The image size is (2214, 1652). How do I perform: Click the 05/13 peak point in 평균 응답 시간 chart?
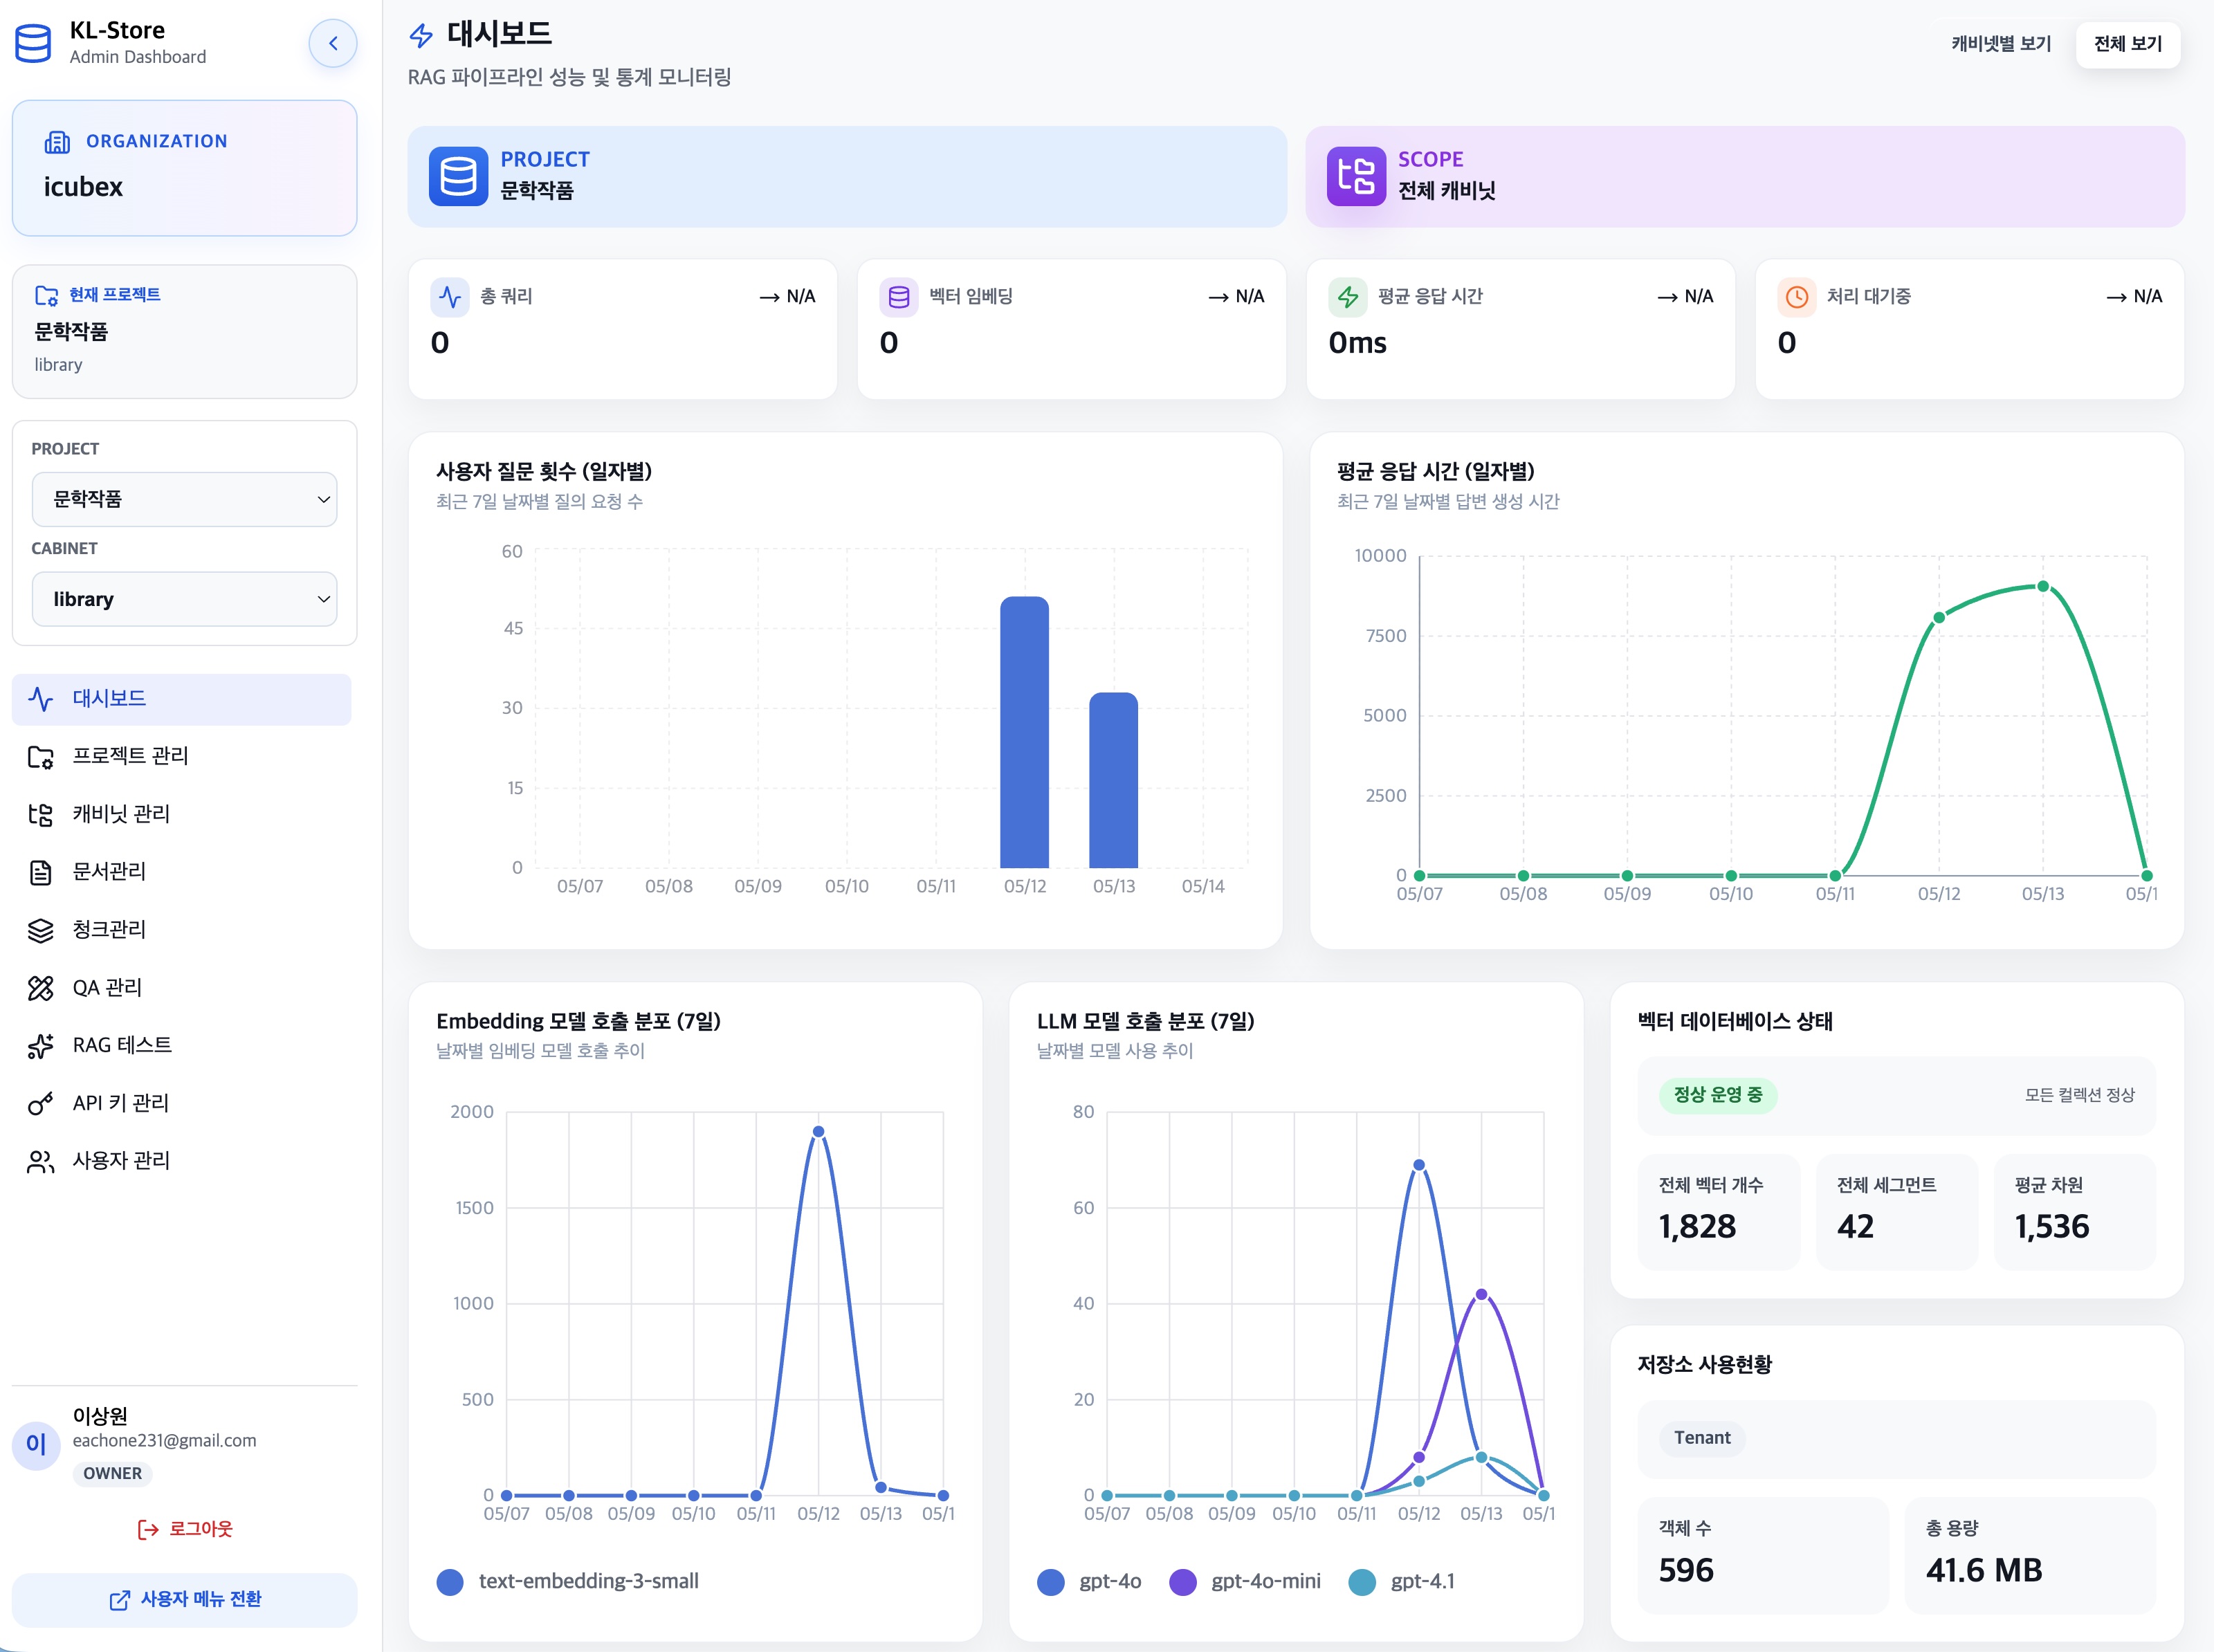pos(2043,587)
